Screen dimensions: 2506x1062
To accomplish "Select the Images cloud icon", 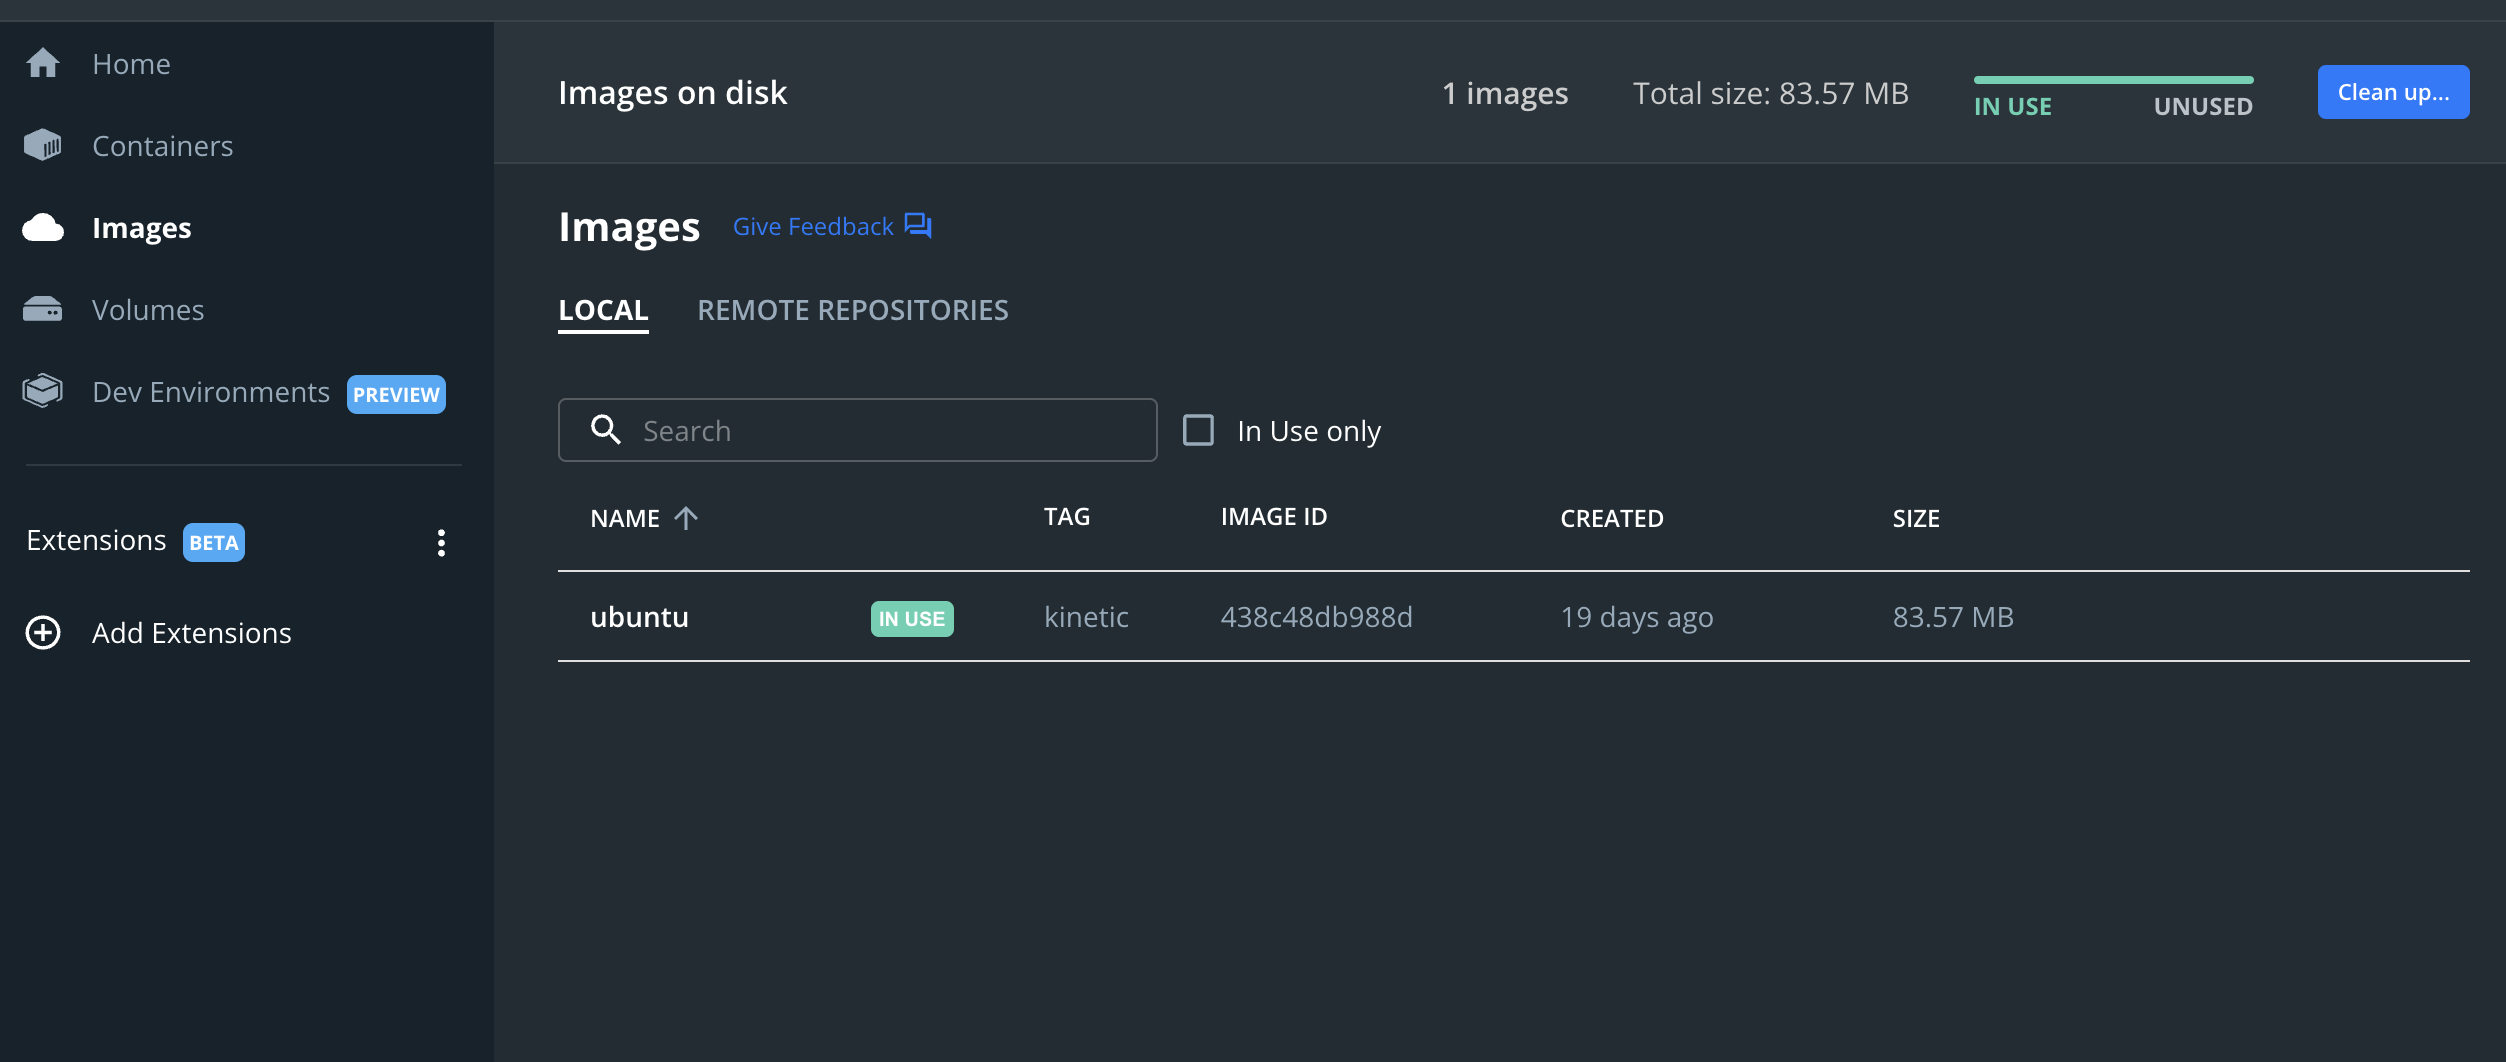I will coord(43,228).
